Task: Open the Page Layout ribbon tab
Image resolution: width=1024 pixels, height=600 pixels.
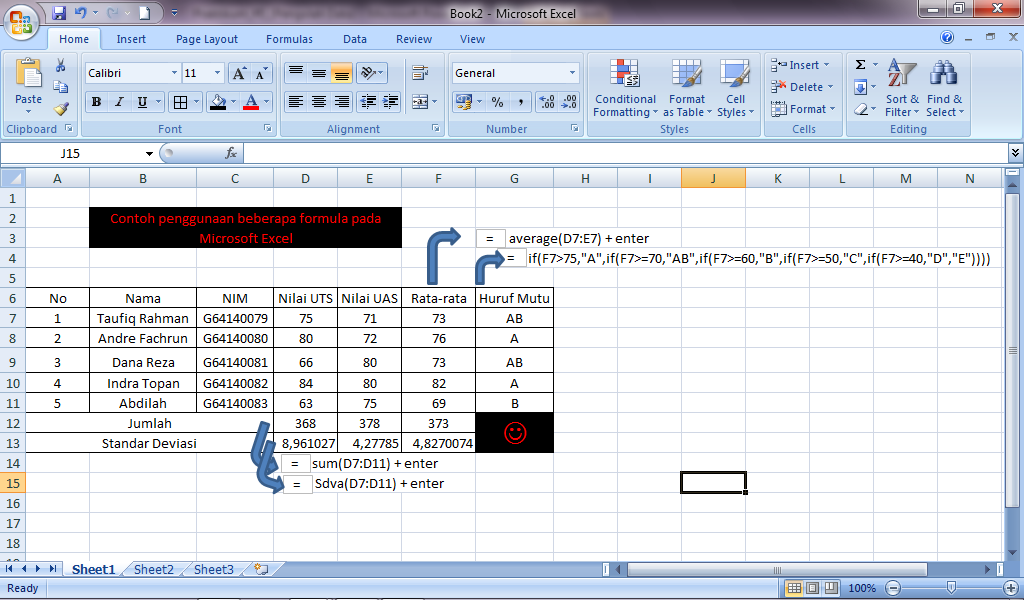Action: pos(206,39)
